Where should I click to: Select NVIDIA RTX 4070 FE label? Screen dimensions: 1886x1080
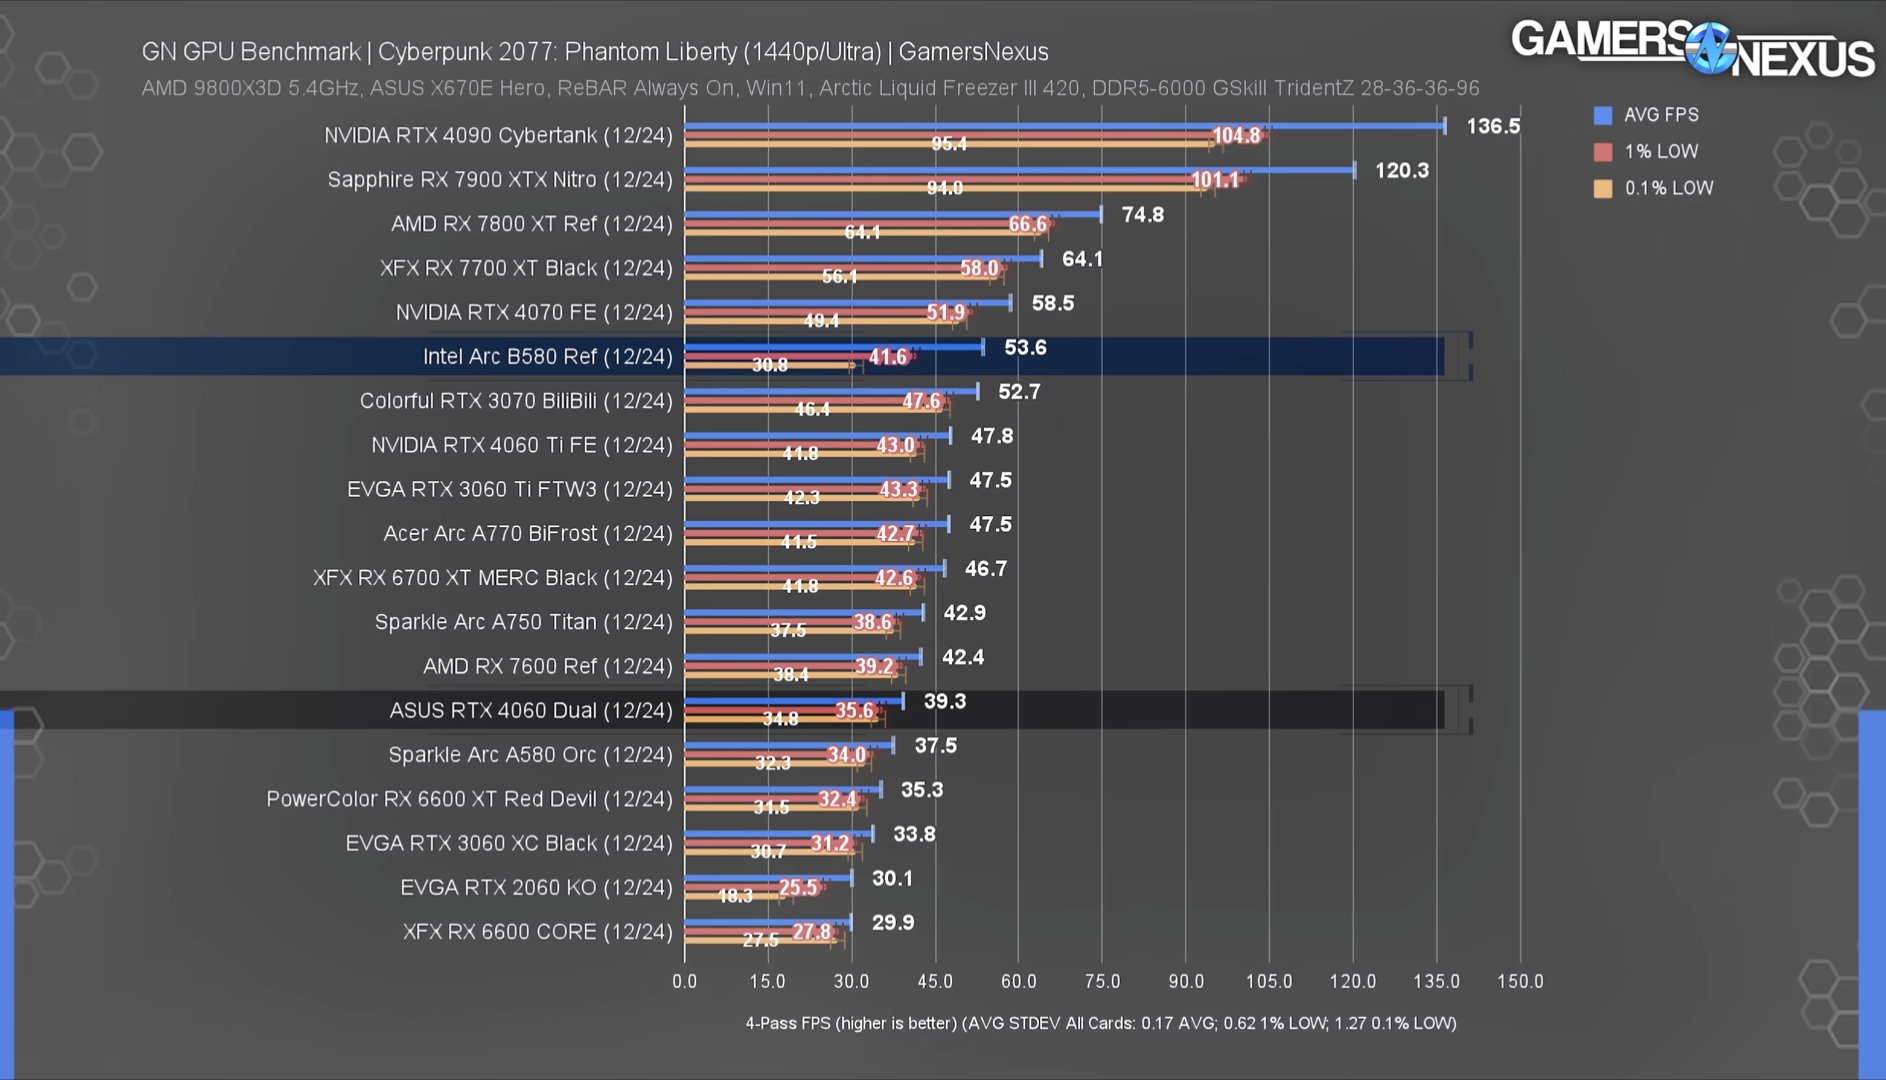534,312
